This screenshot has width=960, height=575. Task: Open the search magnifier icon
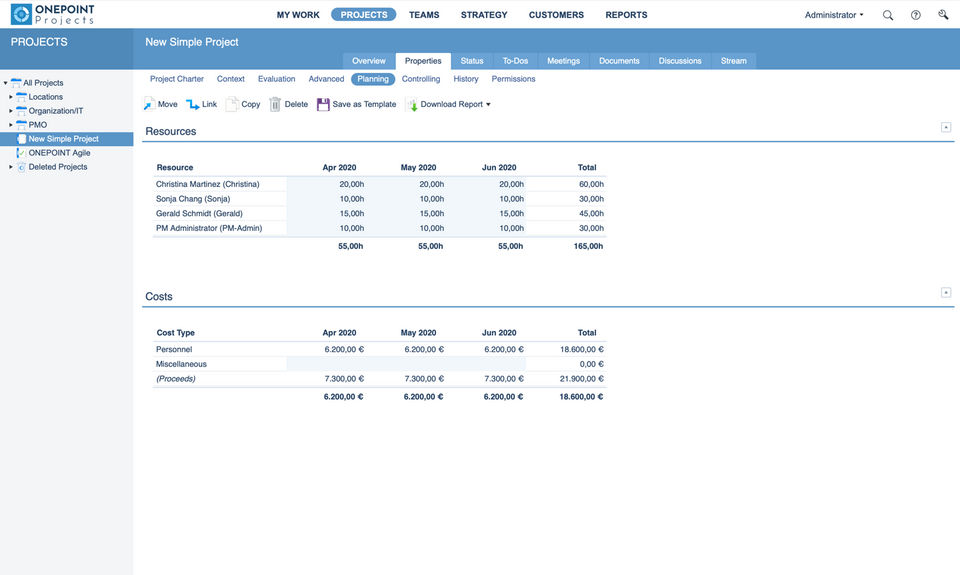tap(888, 15)
